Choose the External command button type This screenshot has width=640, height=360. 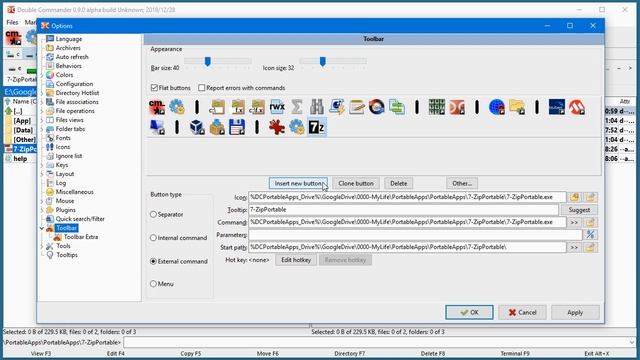[153, 261]
